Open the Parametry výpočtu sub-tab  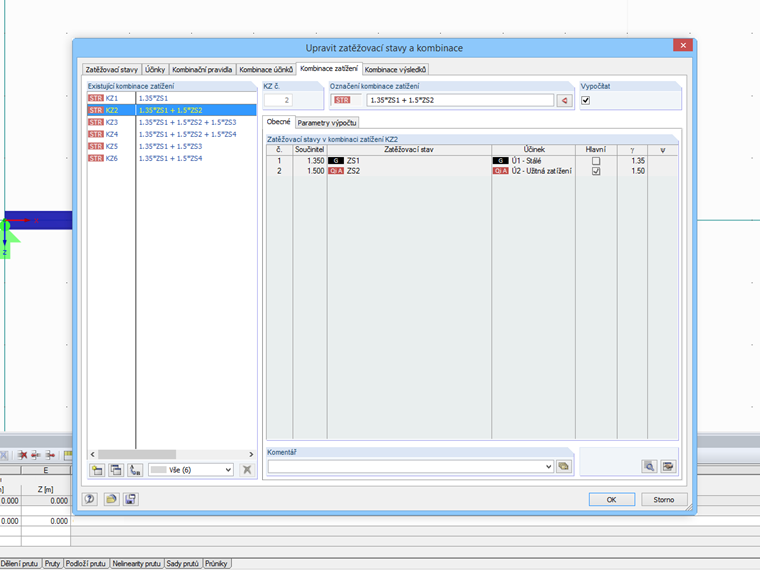click(327, 123)
